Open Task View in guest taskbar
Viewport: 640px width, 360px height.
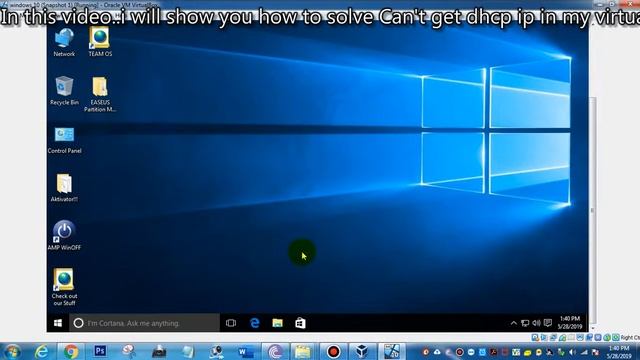[x=231, y=323]
